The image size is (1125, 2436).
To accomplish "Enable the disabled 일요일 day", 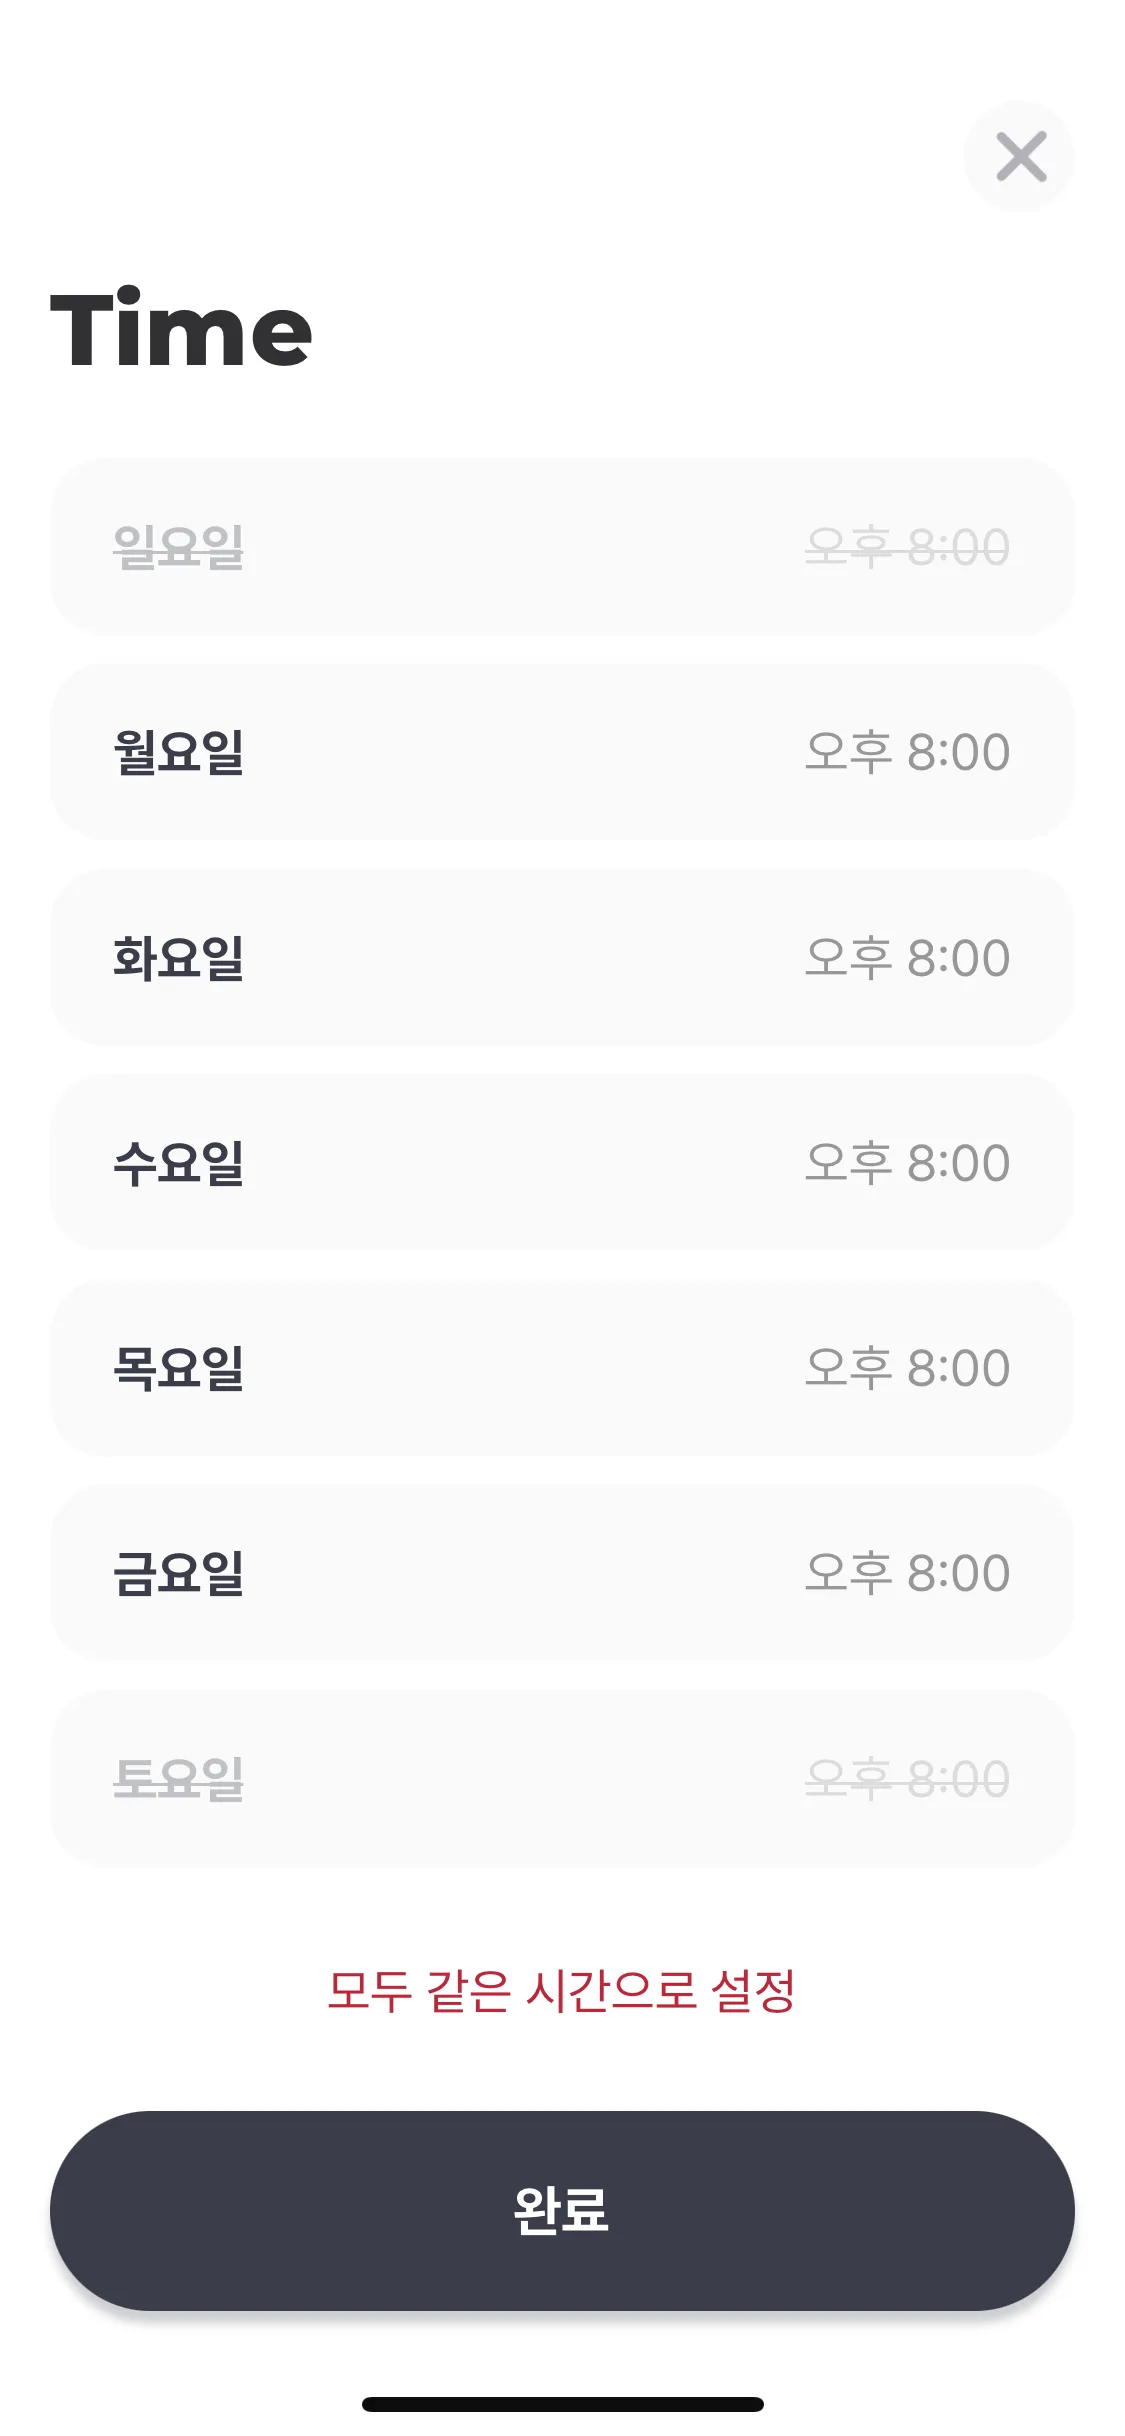I will click(x=178, y=547).
